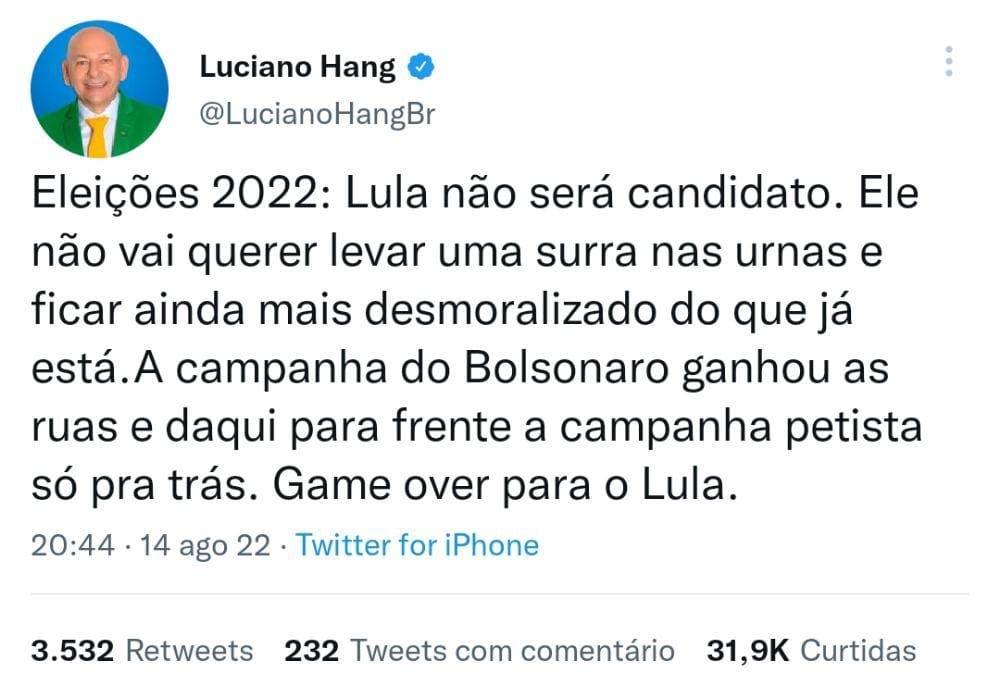Open the "Tweets com comentário" label
Screen dimensions: 1000x698
pos(512,651)
